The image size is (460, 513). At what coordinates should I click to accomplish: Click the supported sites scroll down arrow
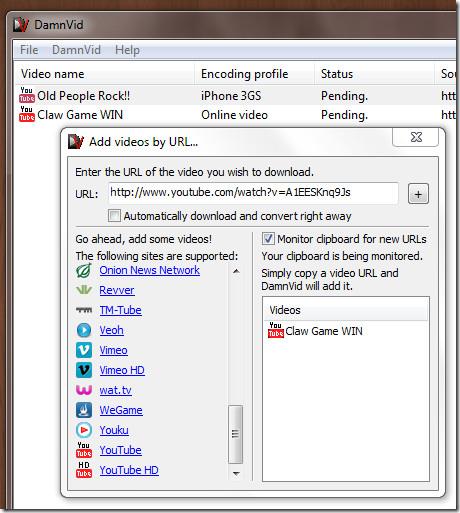pos(236,473)
